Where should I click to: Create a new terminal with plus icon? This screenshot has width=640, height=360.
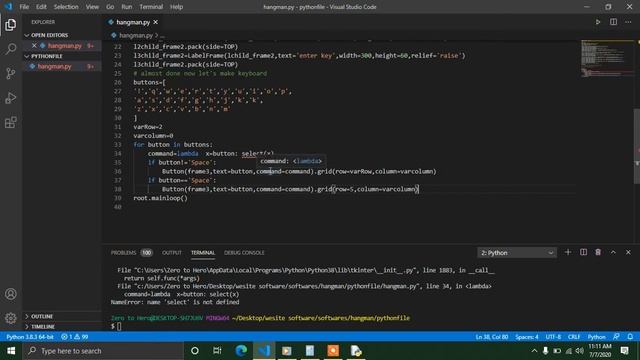coord(568,252)
